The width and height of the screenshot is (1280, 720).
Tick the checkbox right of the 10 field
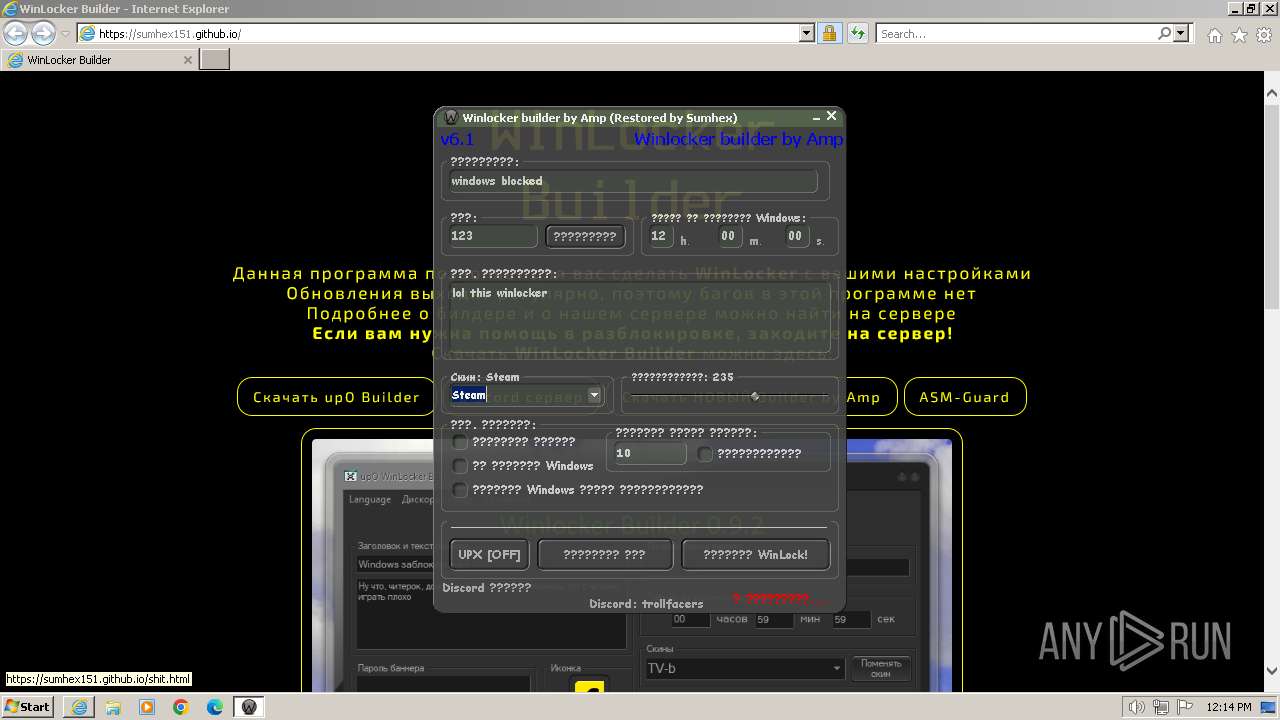tap(705, 454)
